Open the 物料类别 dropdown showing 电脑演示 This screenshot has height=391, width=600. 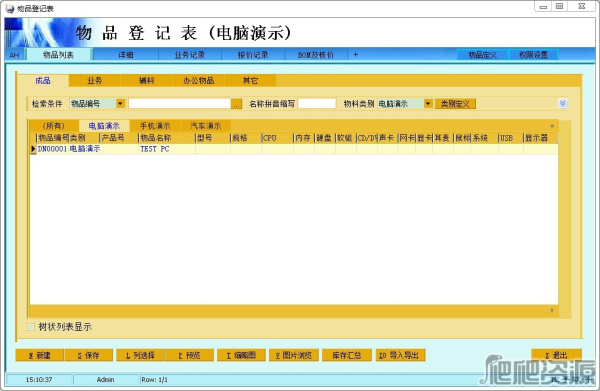pyautogui.click(x=428, y=104)
